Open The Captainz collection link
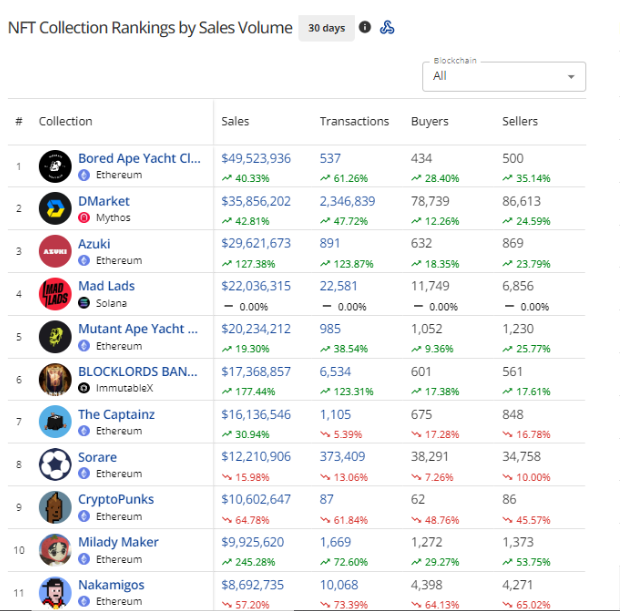 [116, 414]
